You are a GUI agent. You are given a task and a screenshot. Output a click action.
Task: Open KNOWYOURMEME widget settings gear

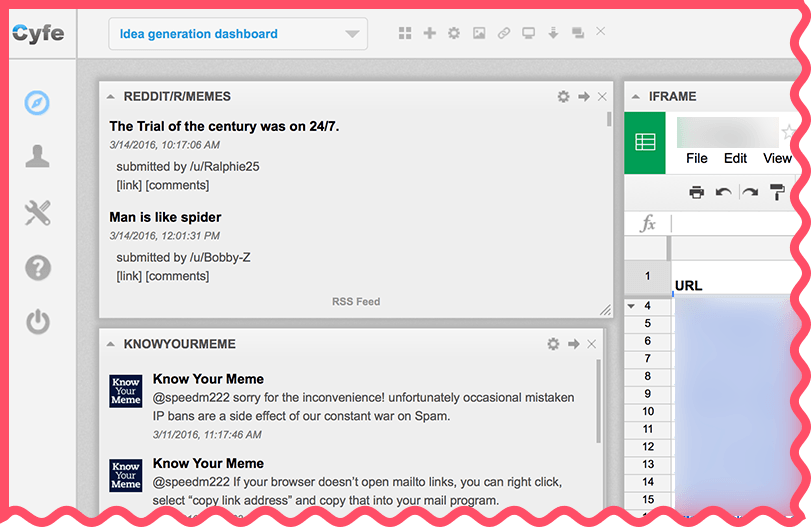coord(553,344)
